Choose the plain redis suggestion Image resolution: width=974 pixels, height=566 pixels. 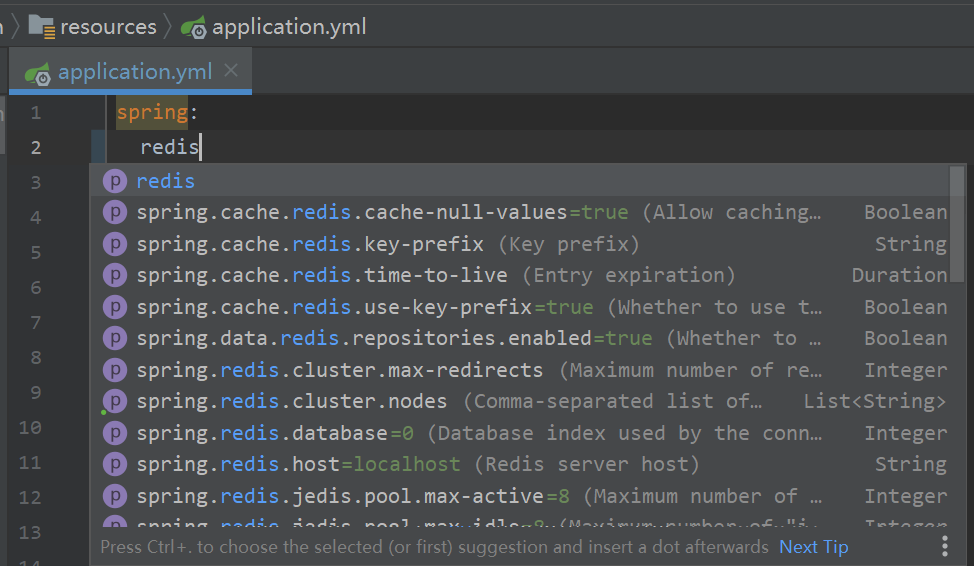point(166,181)
